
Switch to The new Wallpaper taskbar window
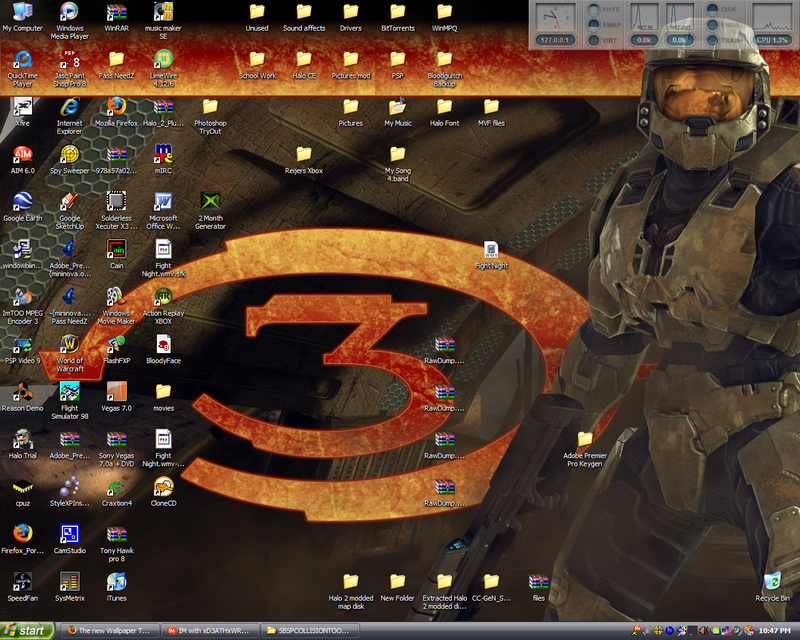[109, 631]
